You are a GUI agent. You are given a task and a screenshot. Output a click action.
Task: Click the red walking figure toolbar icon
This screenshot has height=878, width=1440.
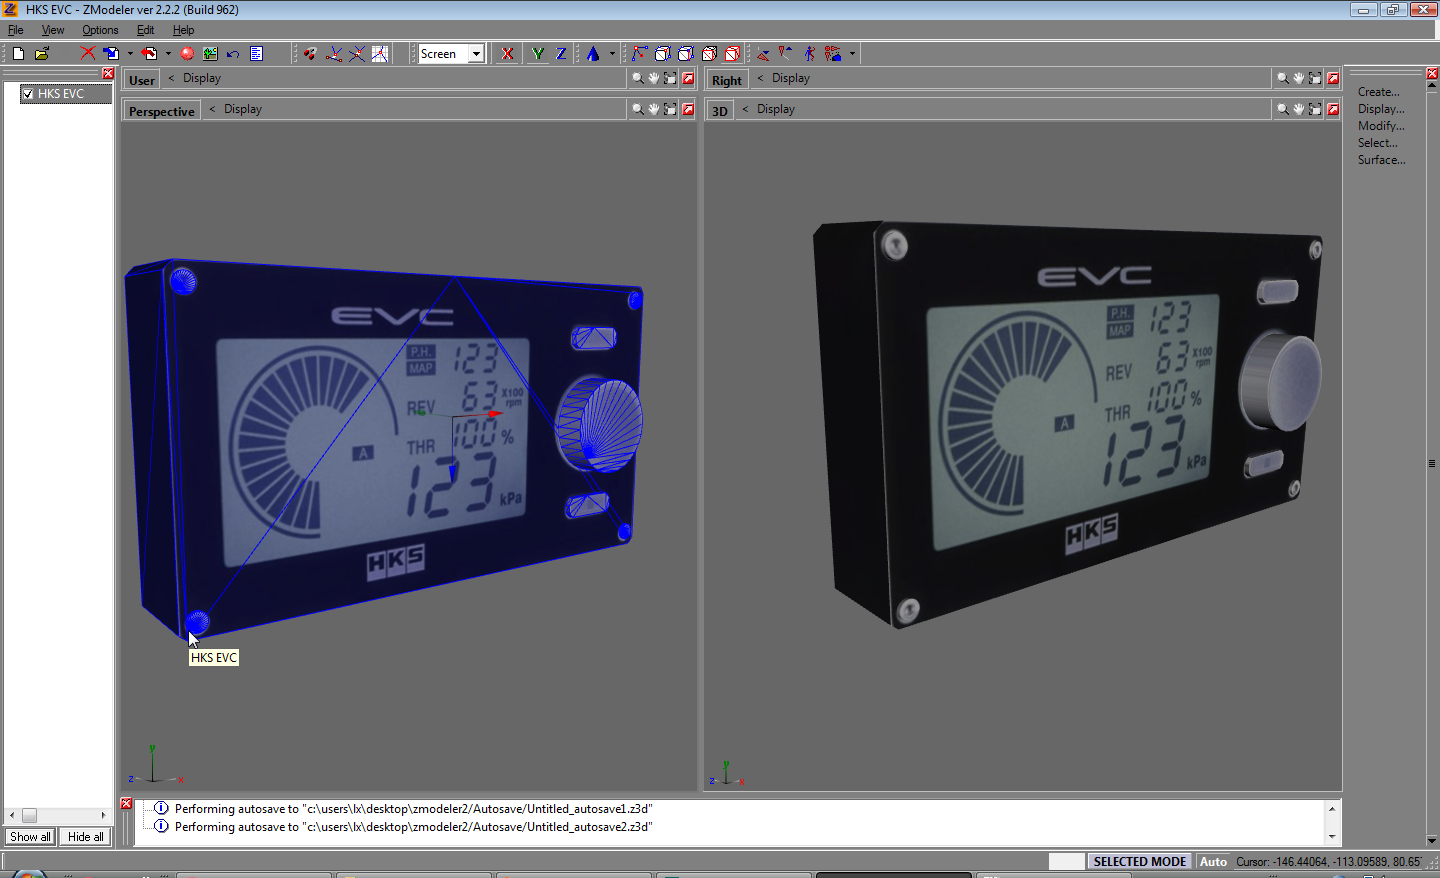pos(809,54)
